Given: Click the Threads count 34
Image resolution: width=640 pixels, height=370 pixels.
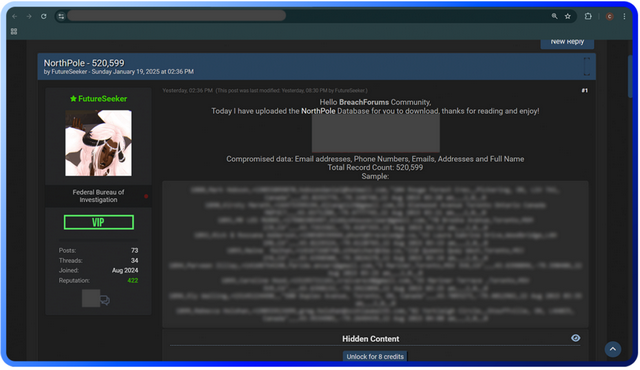Looking at the screenshot, I should coord(135,261).
